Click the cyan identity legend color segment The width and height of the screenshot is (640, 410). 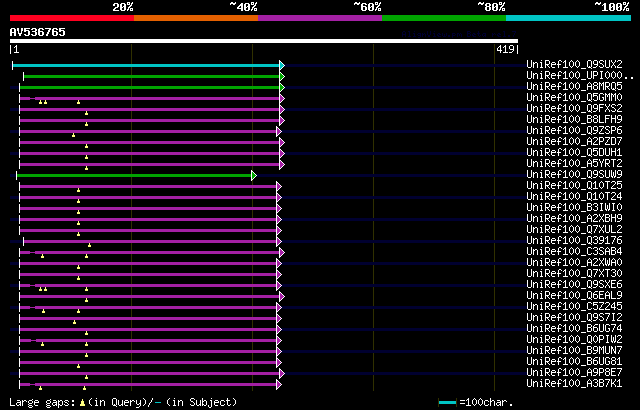tap(569, 18)
